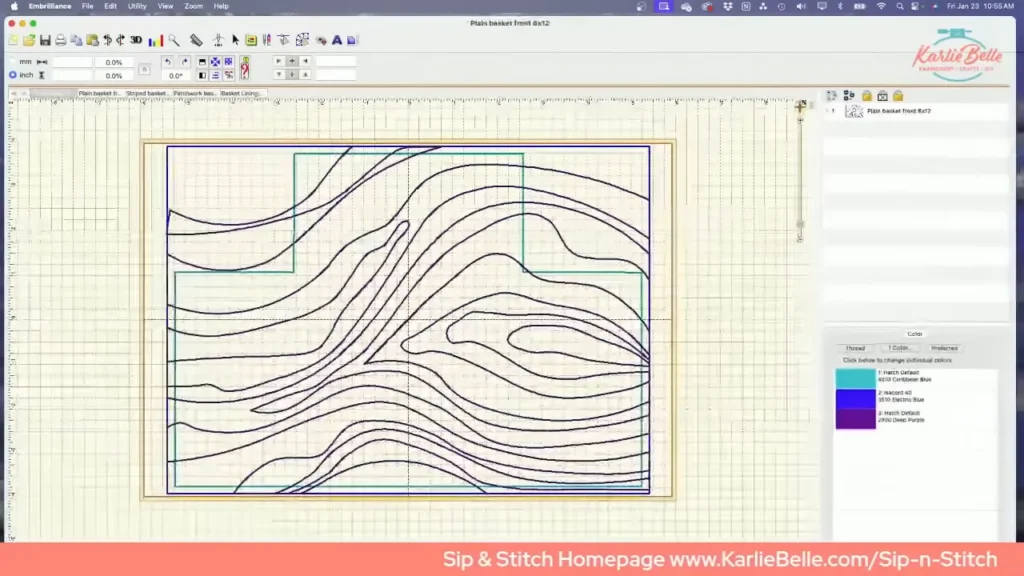Image resolution: width=1024 pixels, height=576 pixels.
Task: Select the Zoom magnifier tool
Action: click(x=172, y=42)
